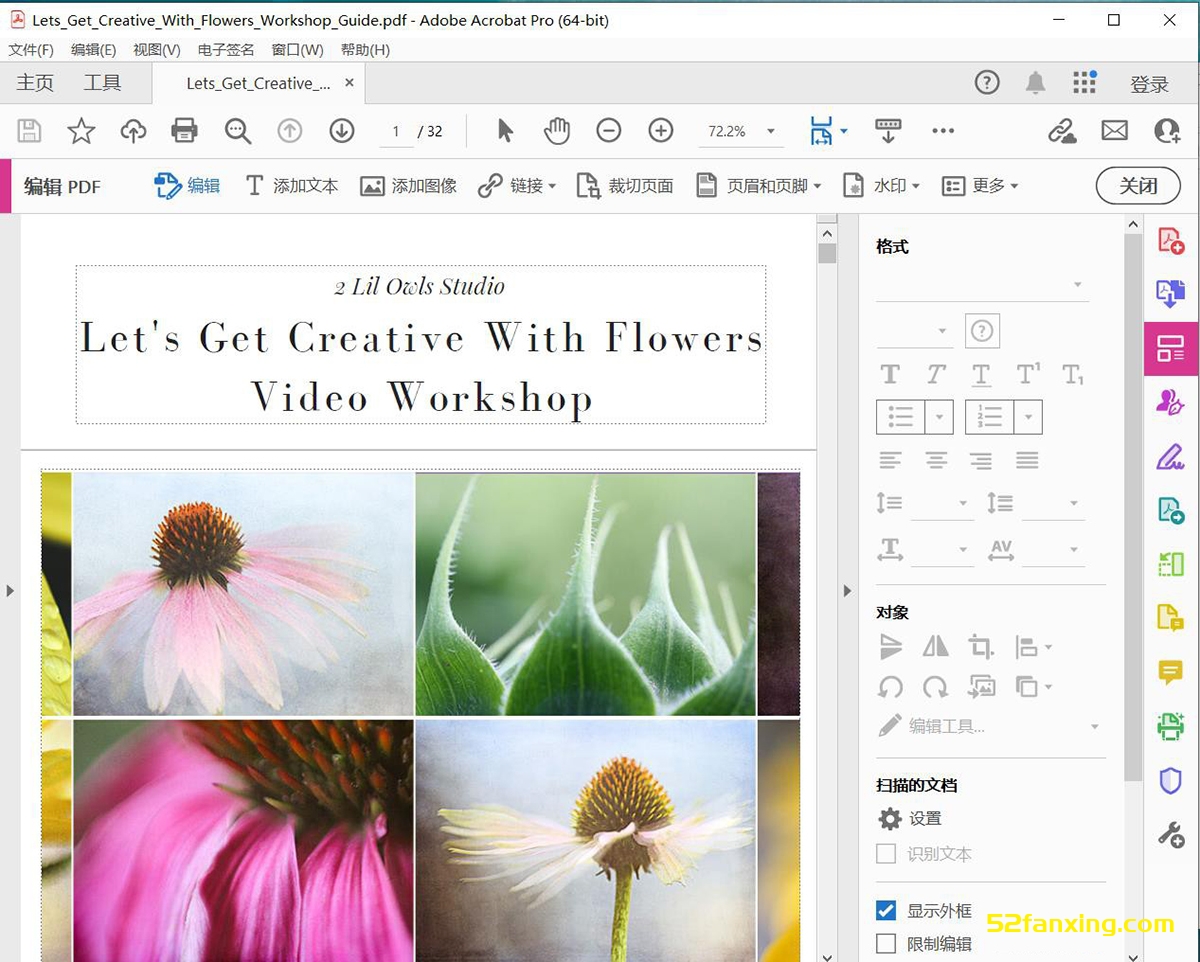Screen dimensions: 1200x962
Task: Switch to the 主页 tab
Action: pyautogui.click(x=35, y=83)
